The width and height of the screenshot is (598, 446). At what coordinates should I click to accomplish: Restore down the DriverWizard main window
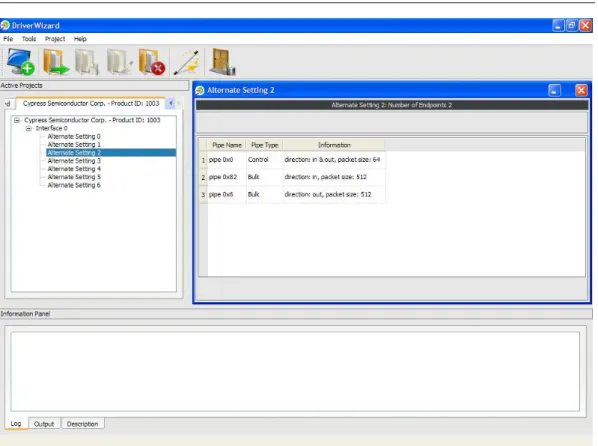tap(571, 26)
